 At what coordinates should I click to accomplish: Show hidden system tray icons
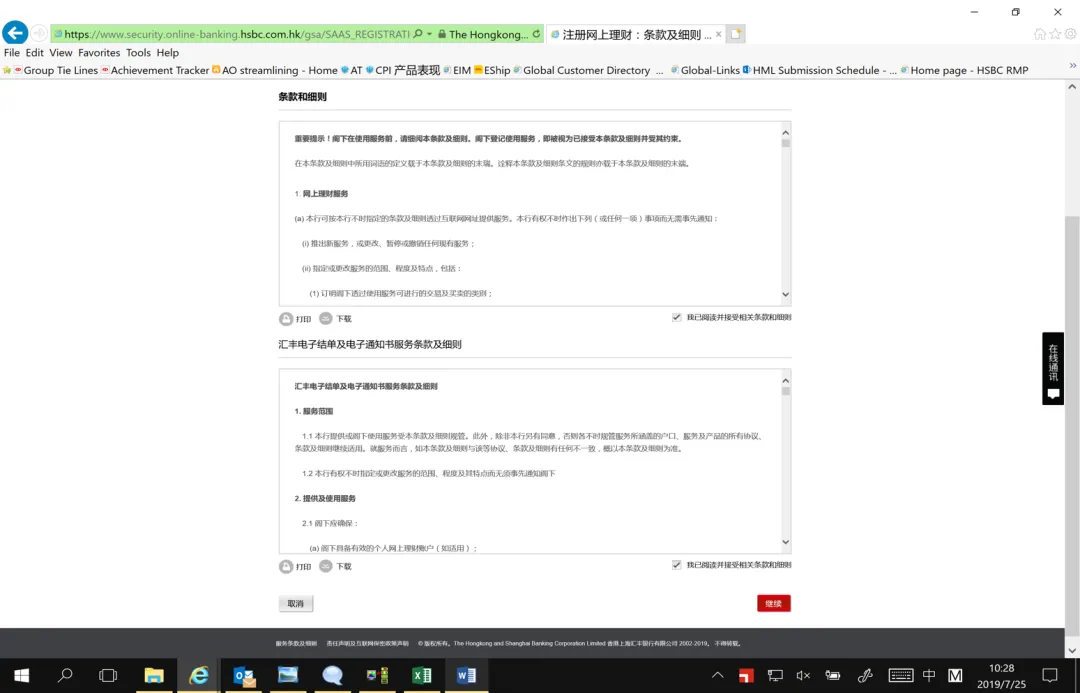tap(717, 676)
